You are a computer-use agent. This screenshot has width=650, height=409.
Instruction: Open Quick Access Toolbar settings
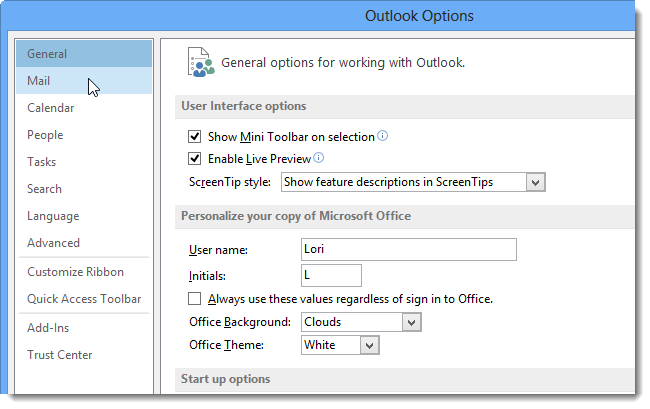[84, 299]
